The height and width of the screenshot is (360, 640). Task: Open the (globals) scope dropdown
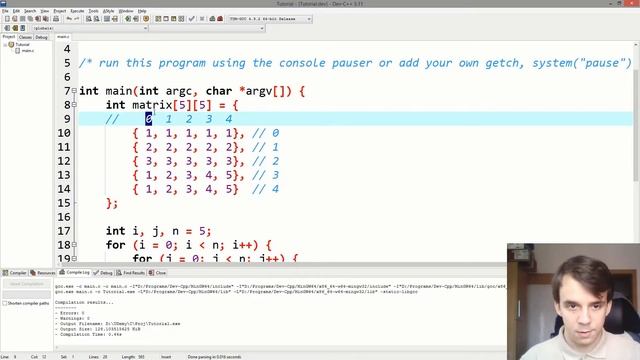145,28
